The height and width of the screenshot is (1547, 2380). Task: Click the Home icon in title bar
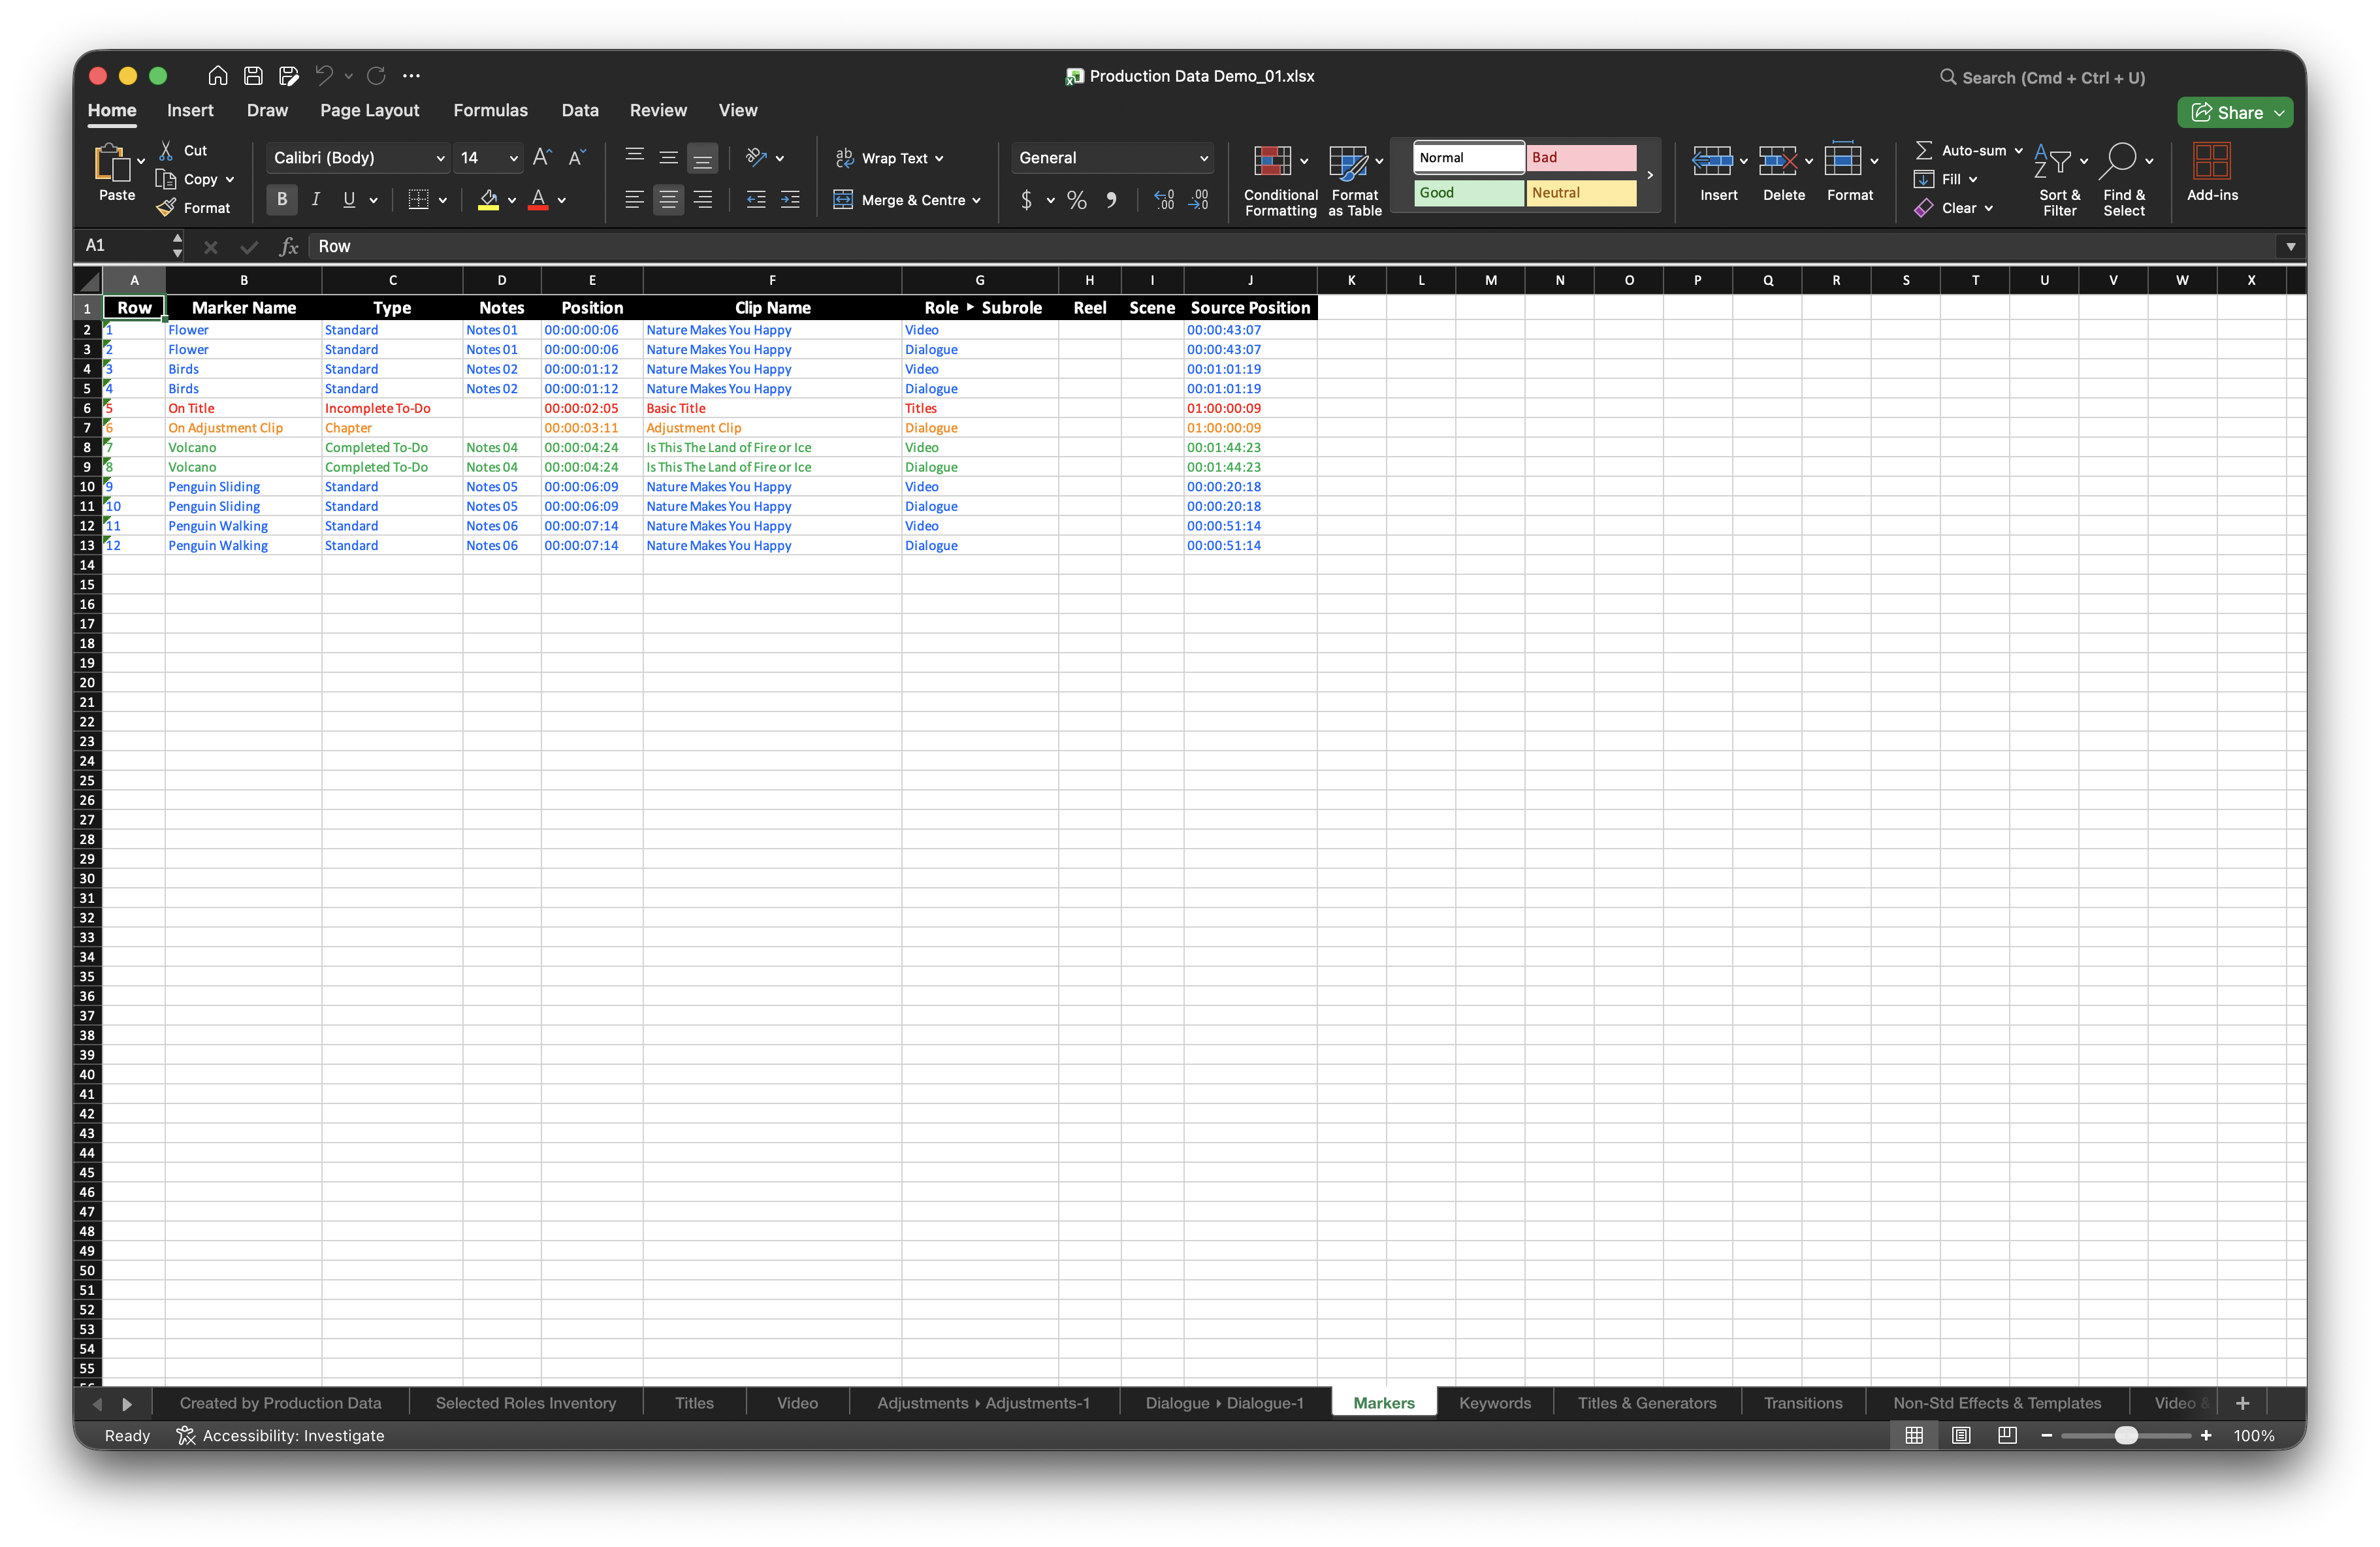tap(217, 76)
